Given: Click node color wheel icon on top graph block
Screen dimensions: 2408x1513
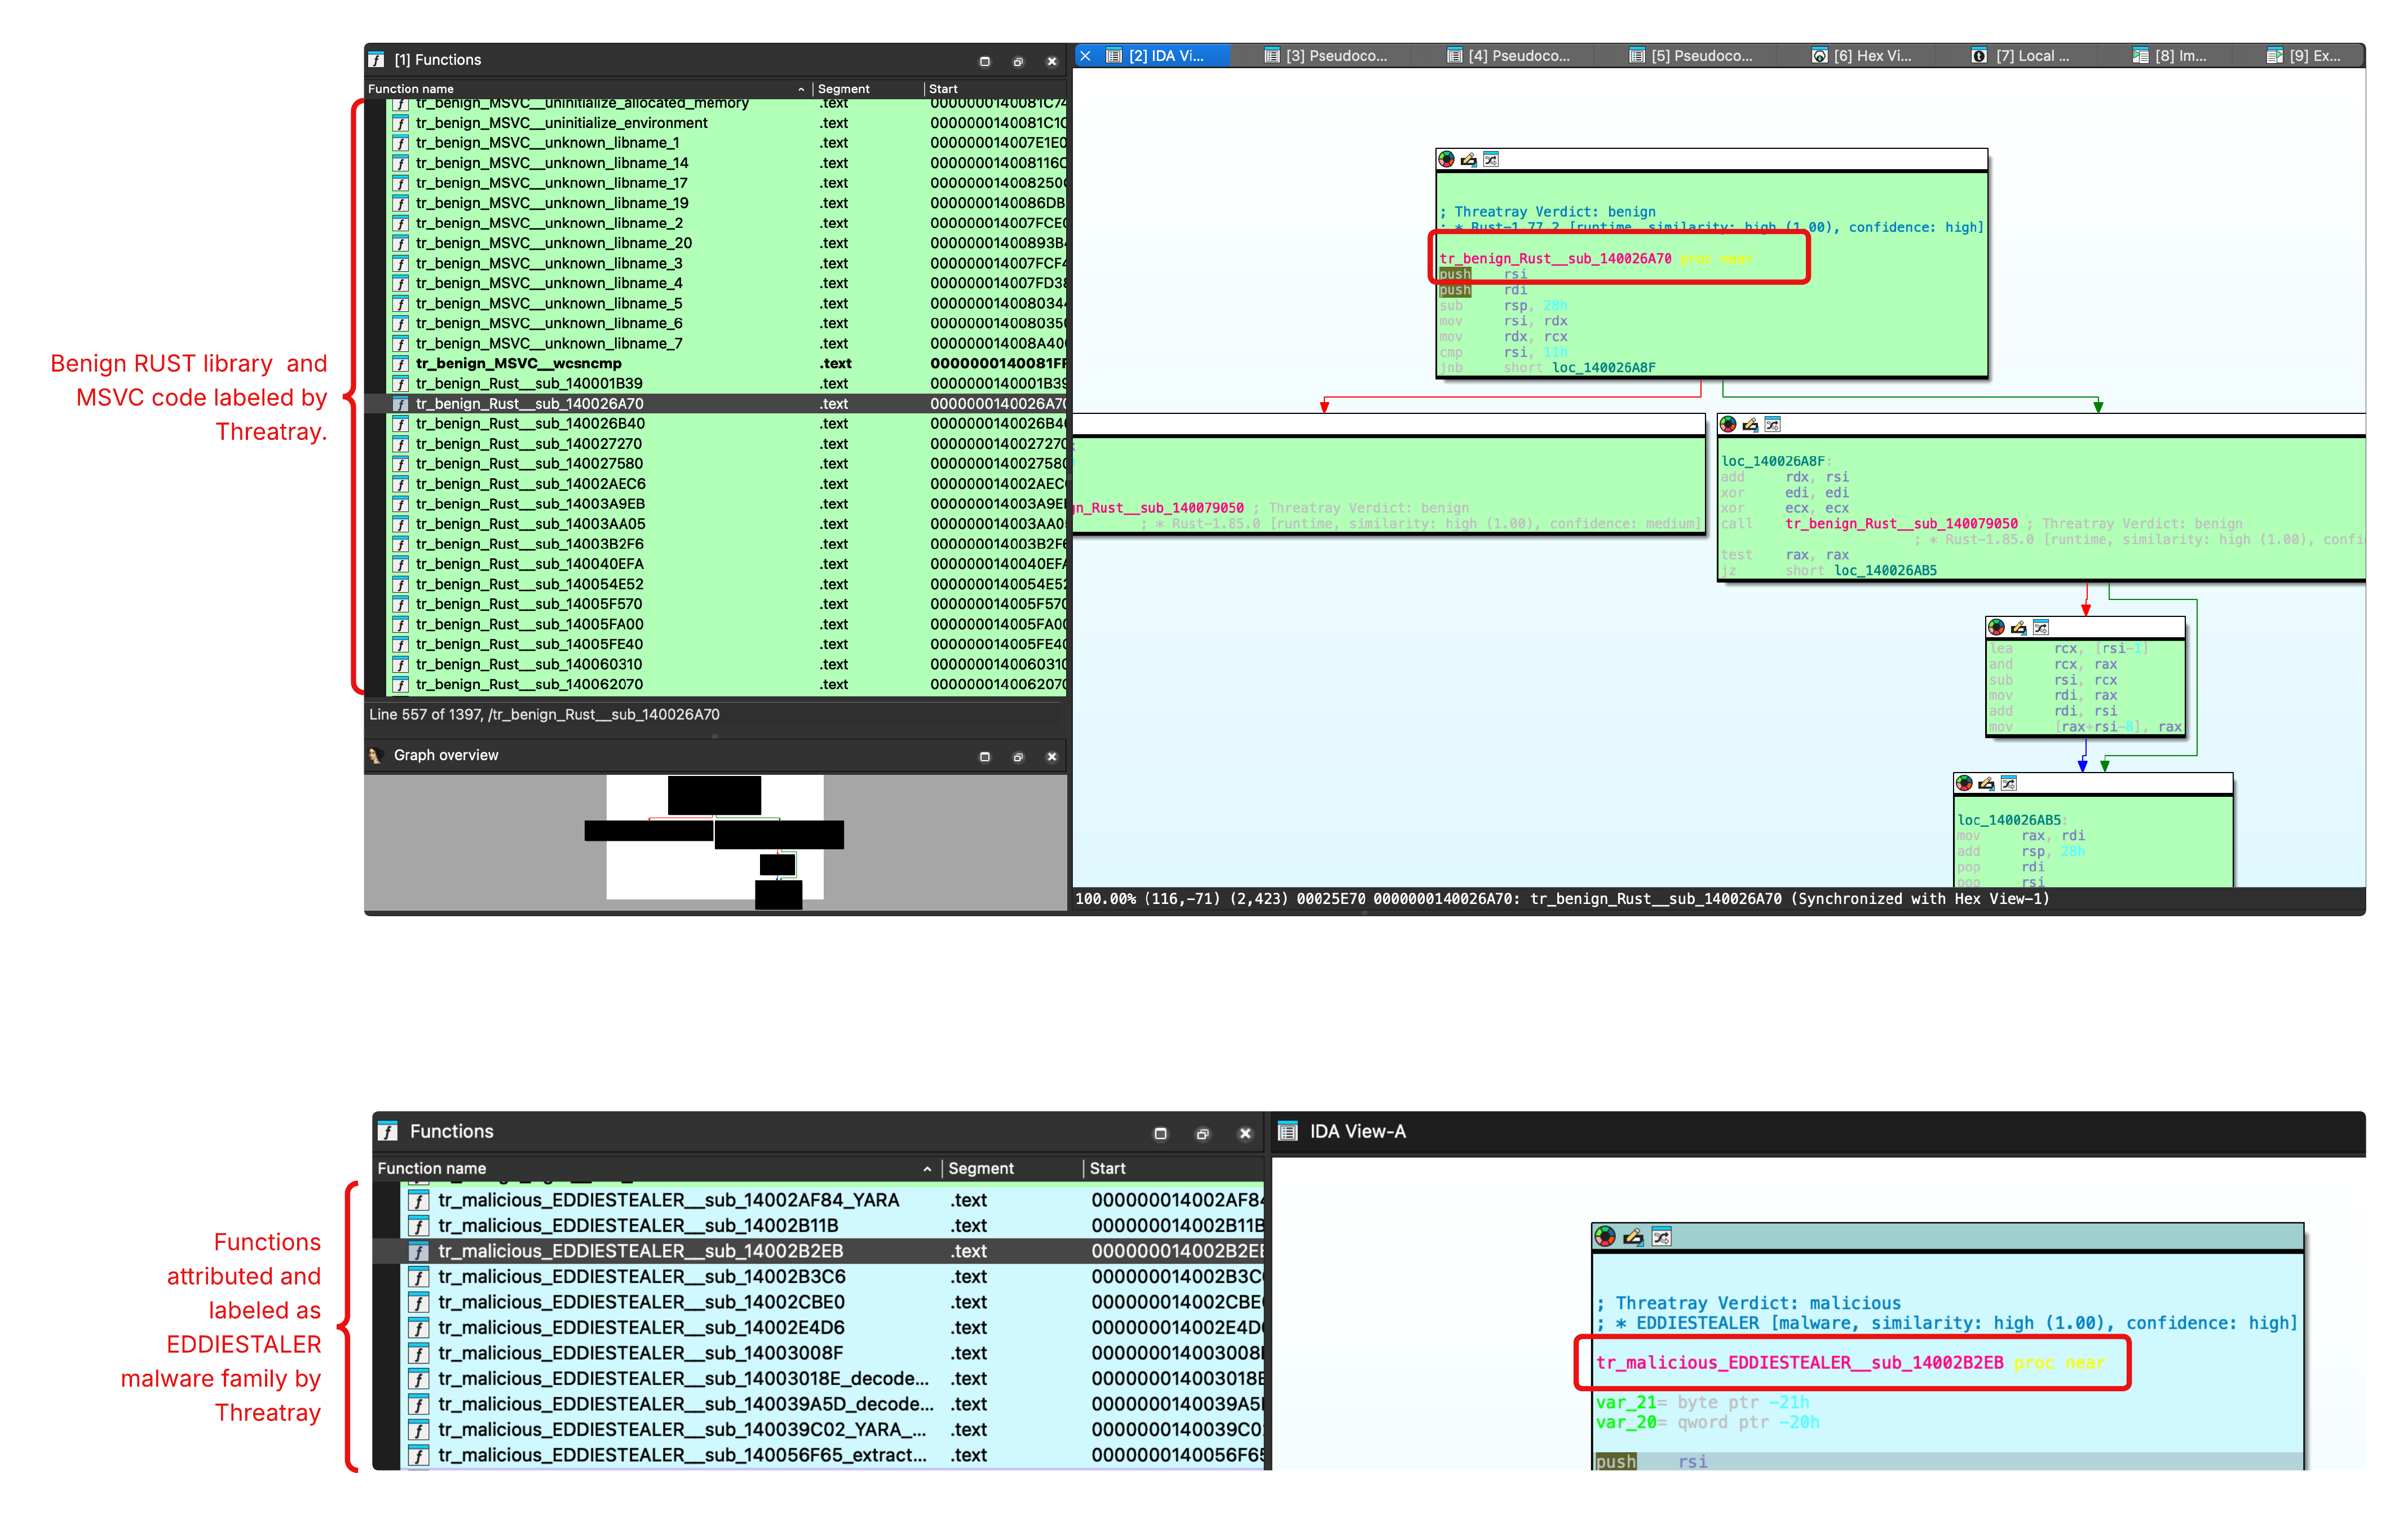Looking at the screenshot, I should 1446,159.
